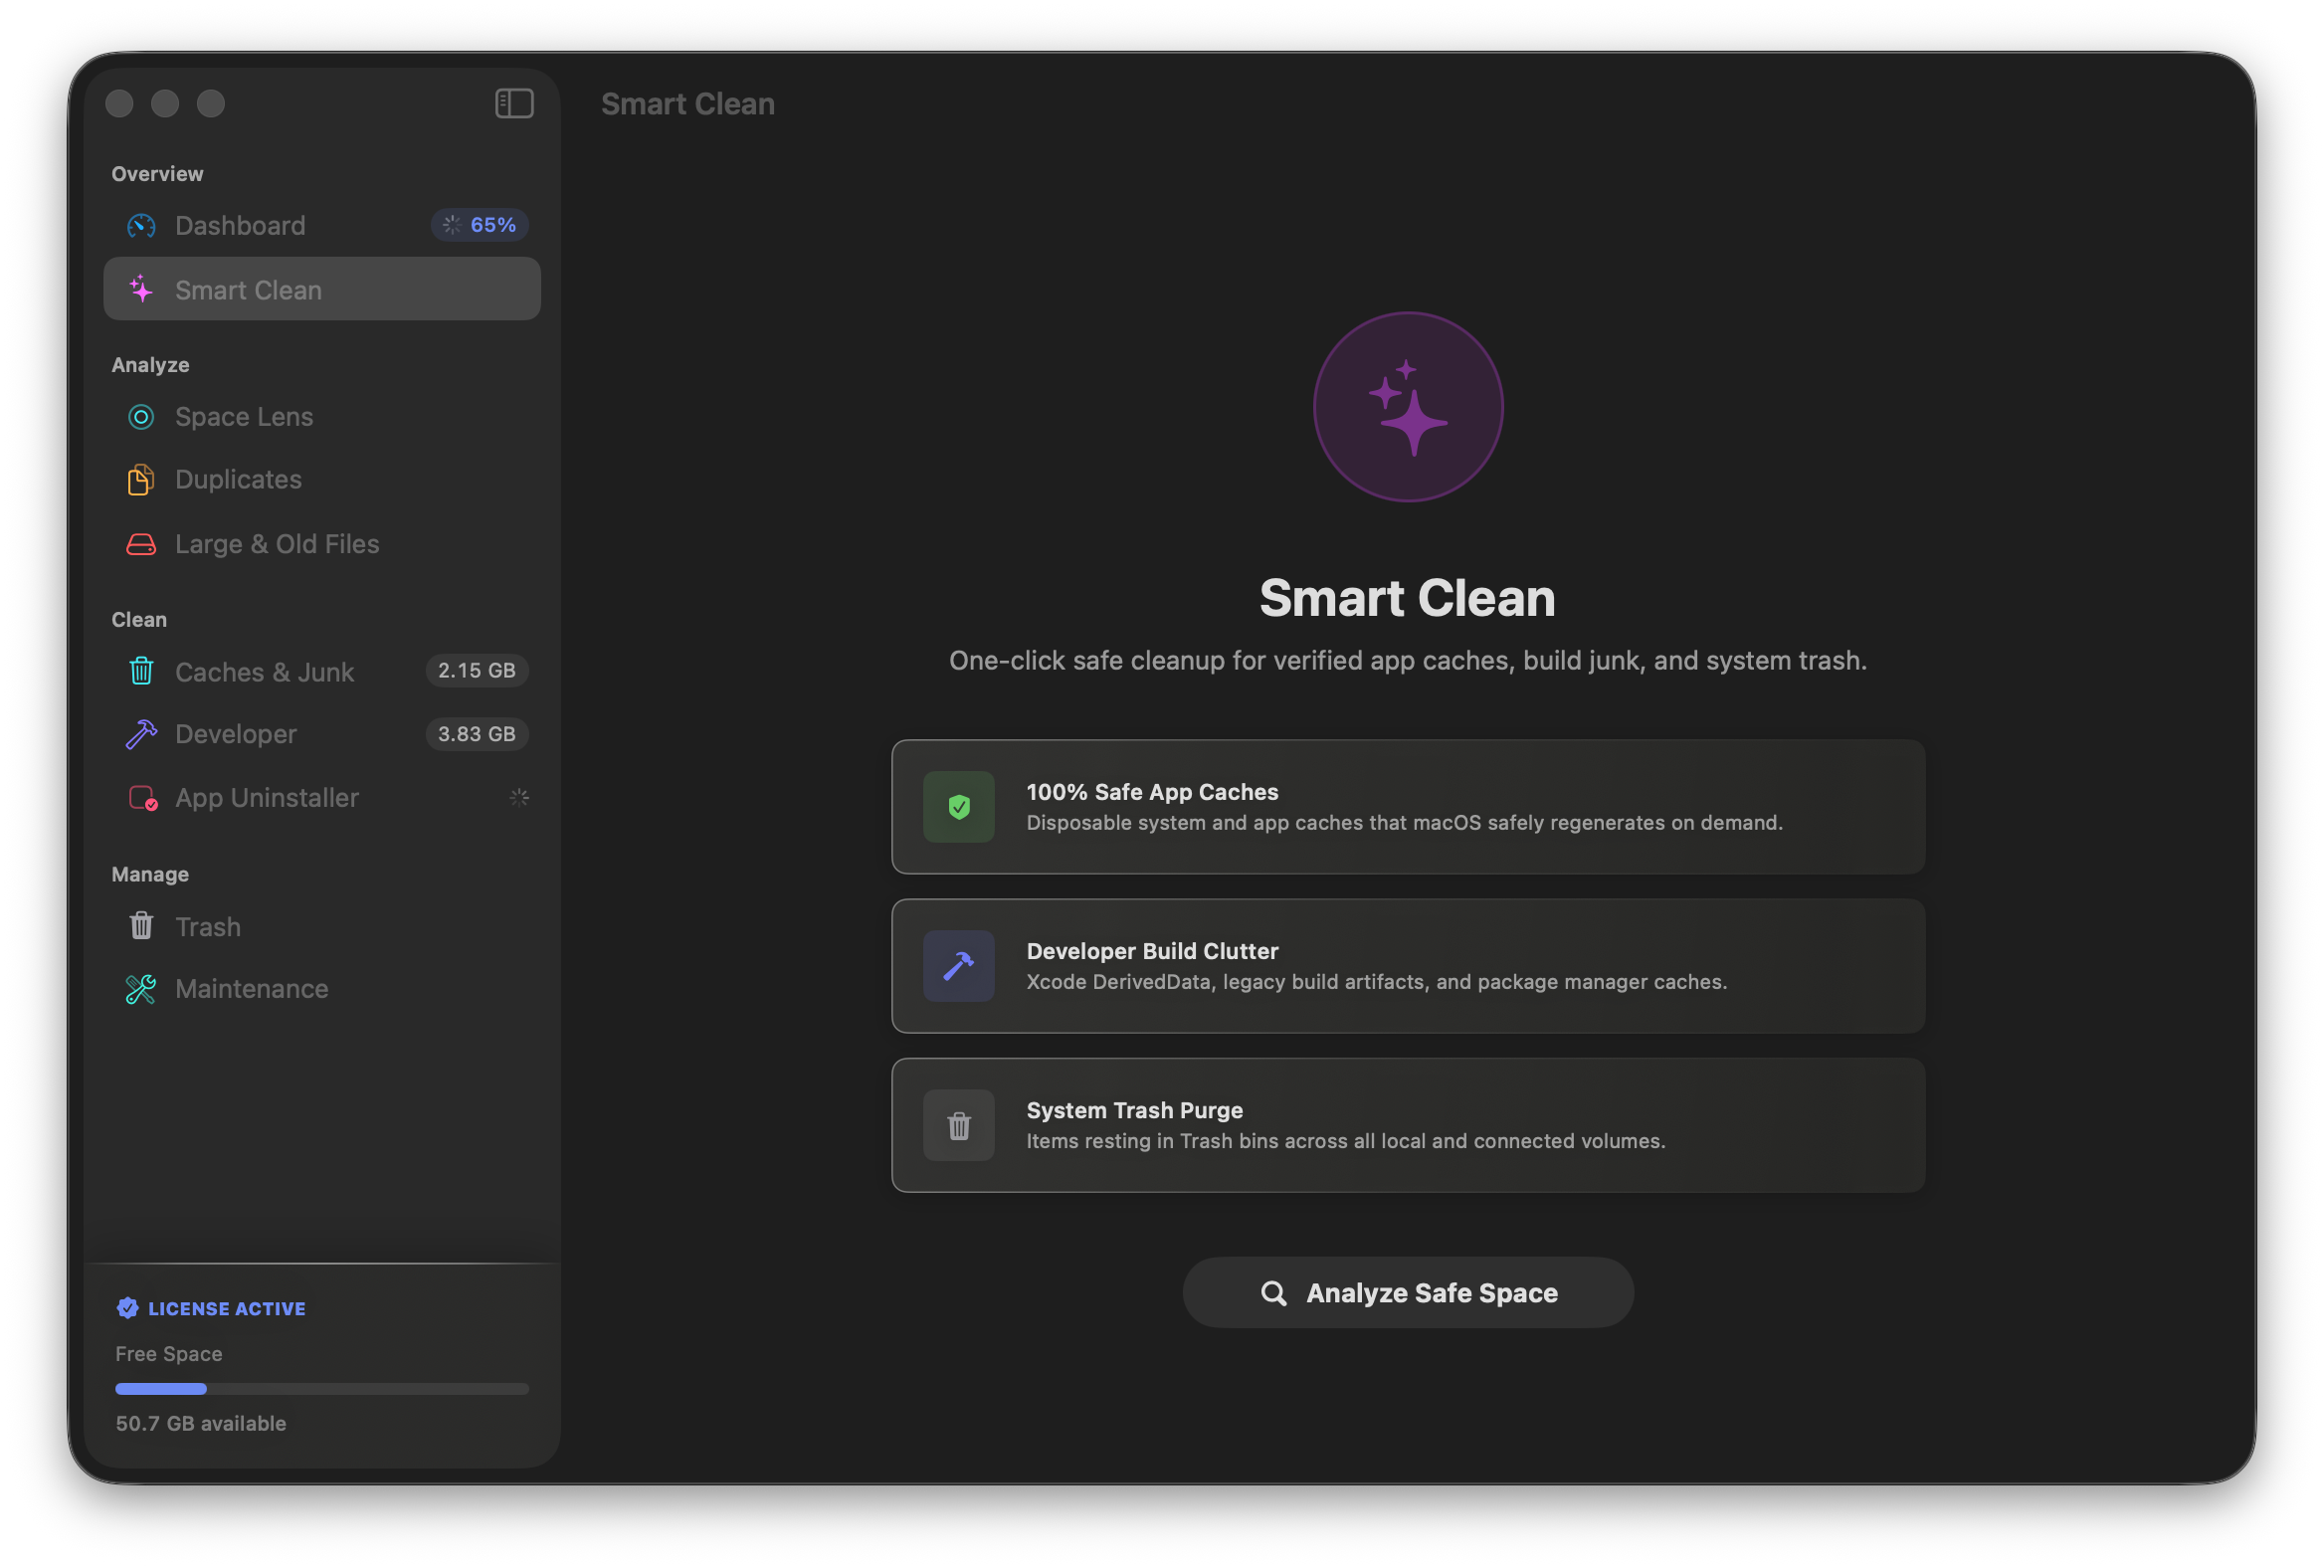Click the Items resting in Trash bins description
Viewport: 2324px width, 1568px height.
[1346, 1141]
